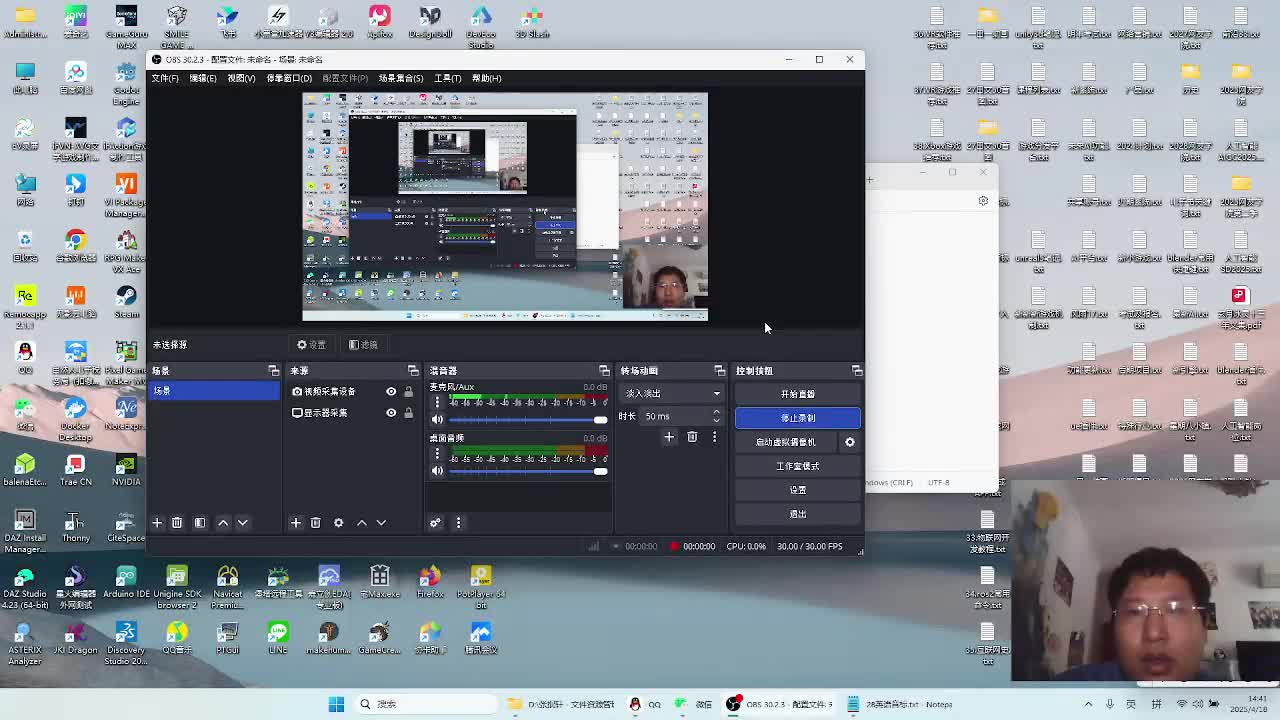This screenshot has height=720, width=1280.
Task: Add a transition with the plus icon
Action: pos(669,437)
